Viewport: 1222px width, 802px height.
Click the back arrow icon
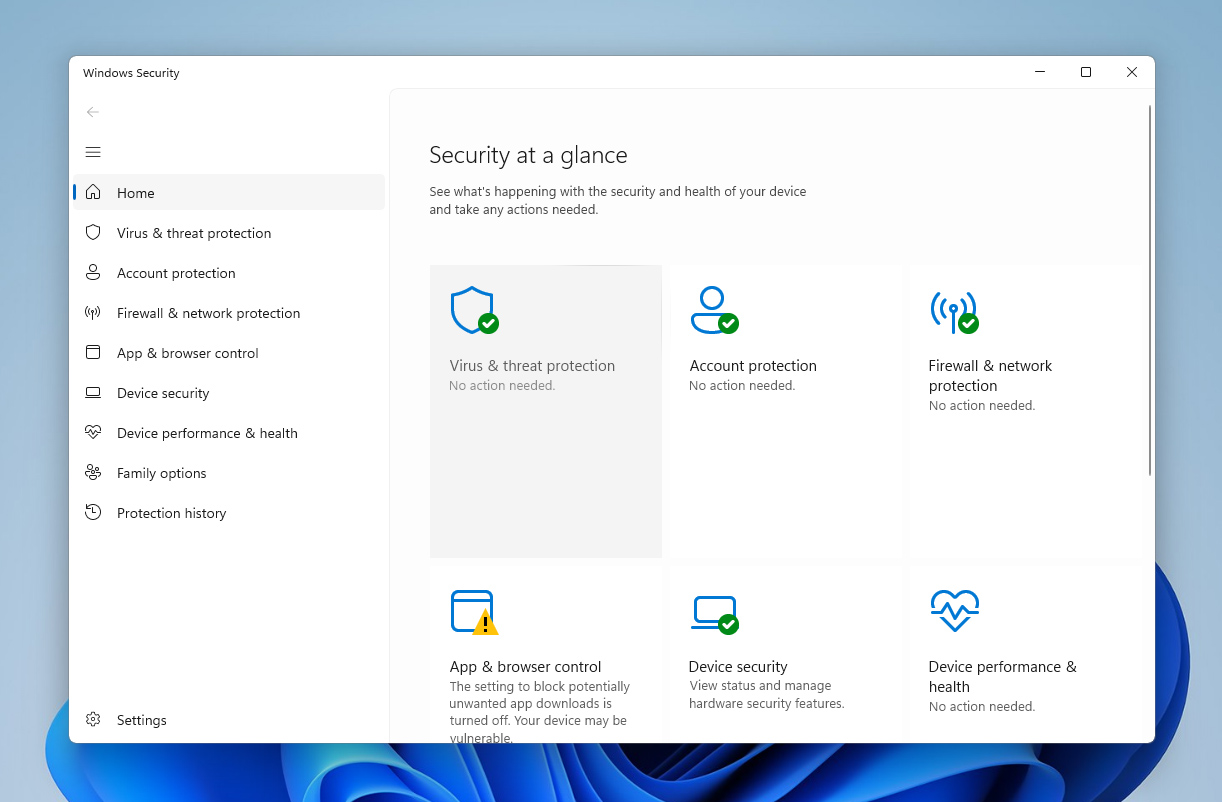coord(93,112)
